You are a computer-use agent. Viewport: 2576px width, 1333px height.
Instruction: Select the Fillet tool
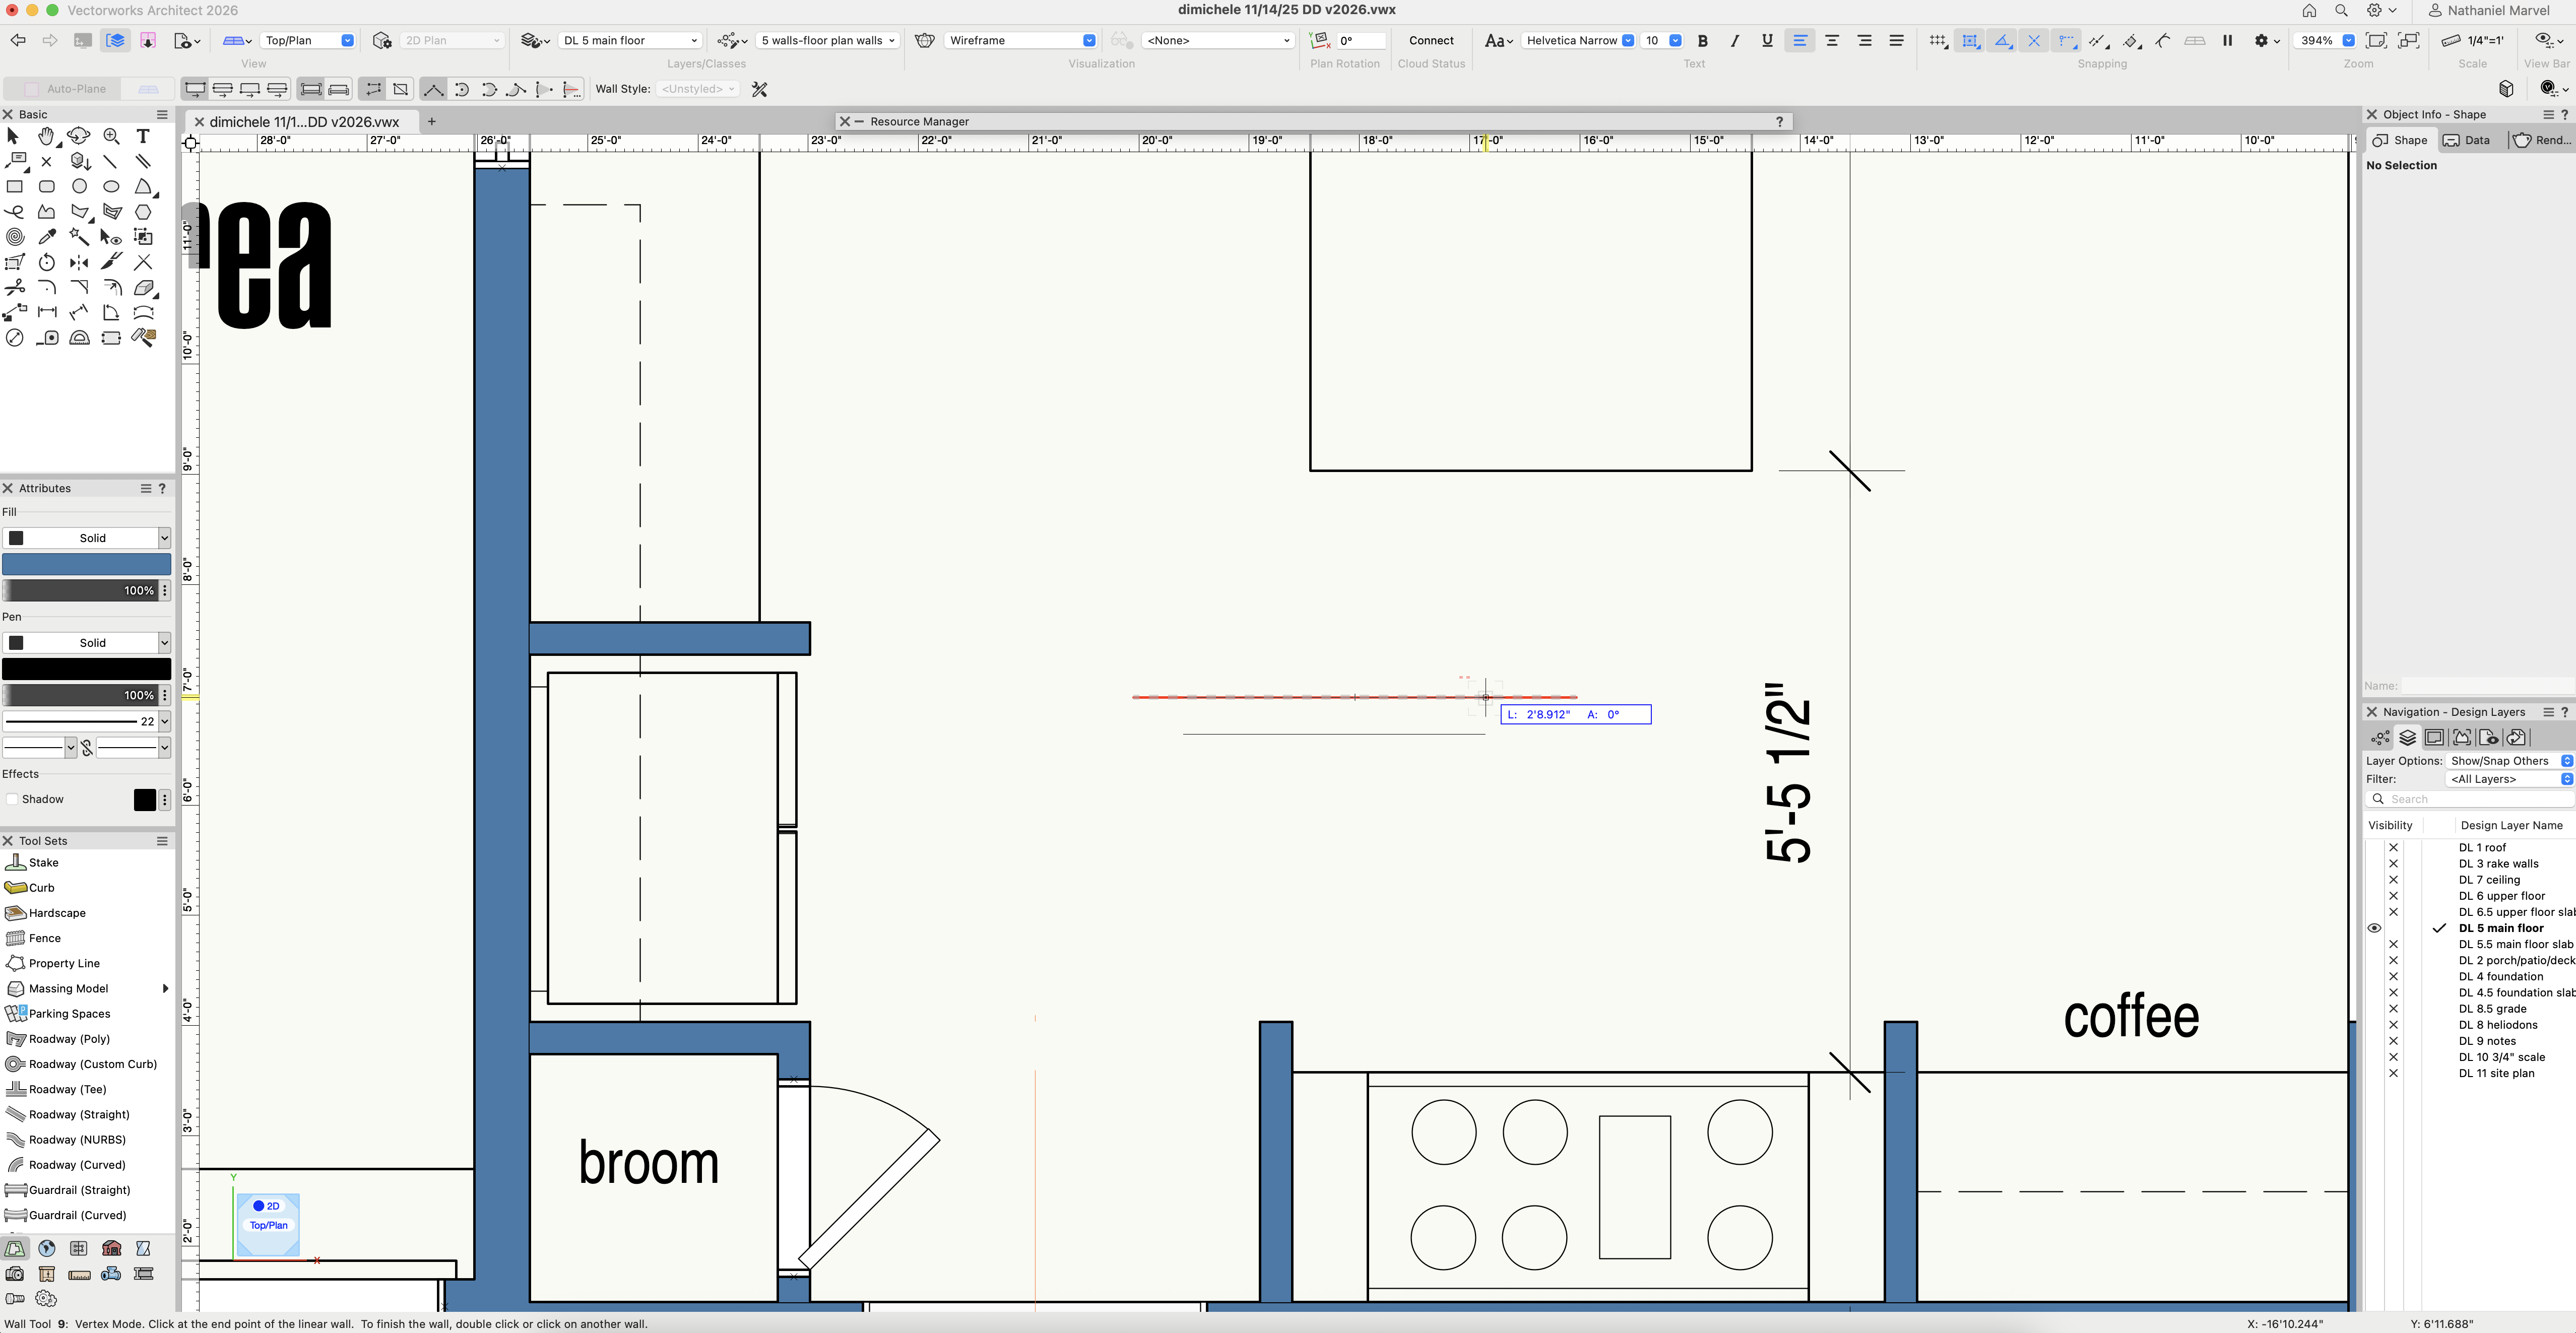pyautogui.click(x=47, y=287)
